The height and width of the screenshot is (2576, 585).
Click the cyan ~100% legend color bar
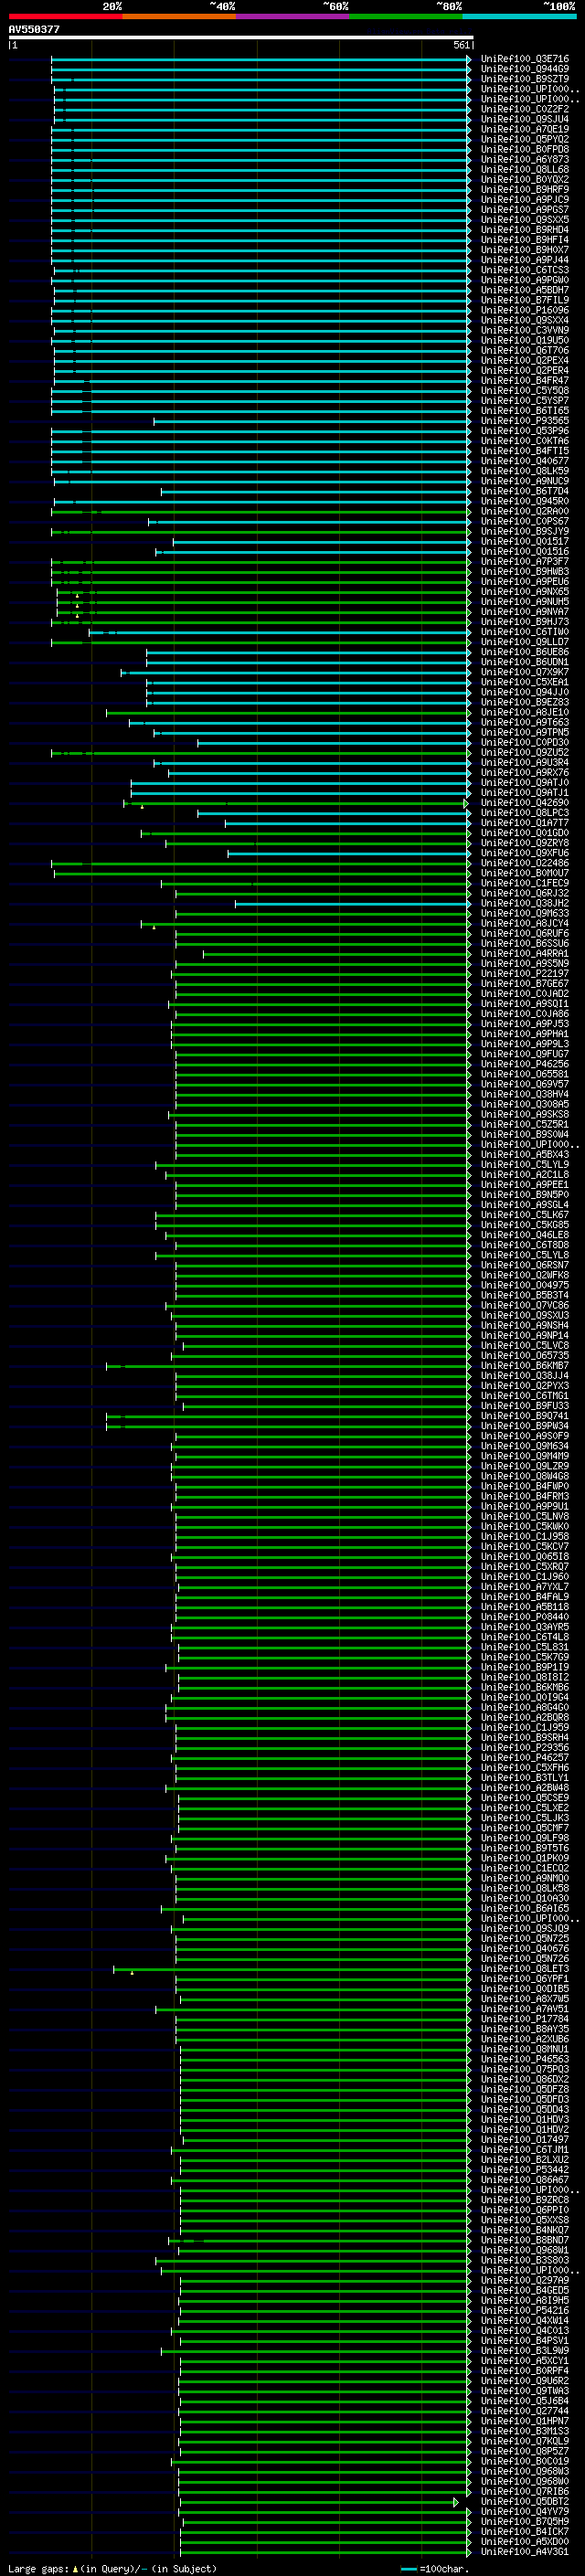point(519,16)
